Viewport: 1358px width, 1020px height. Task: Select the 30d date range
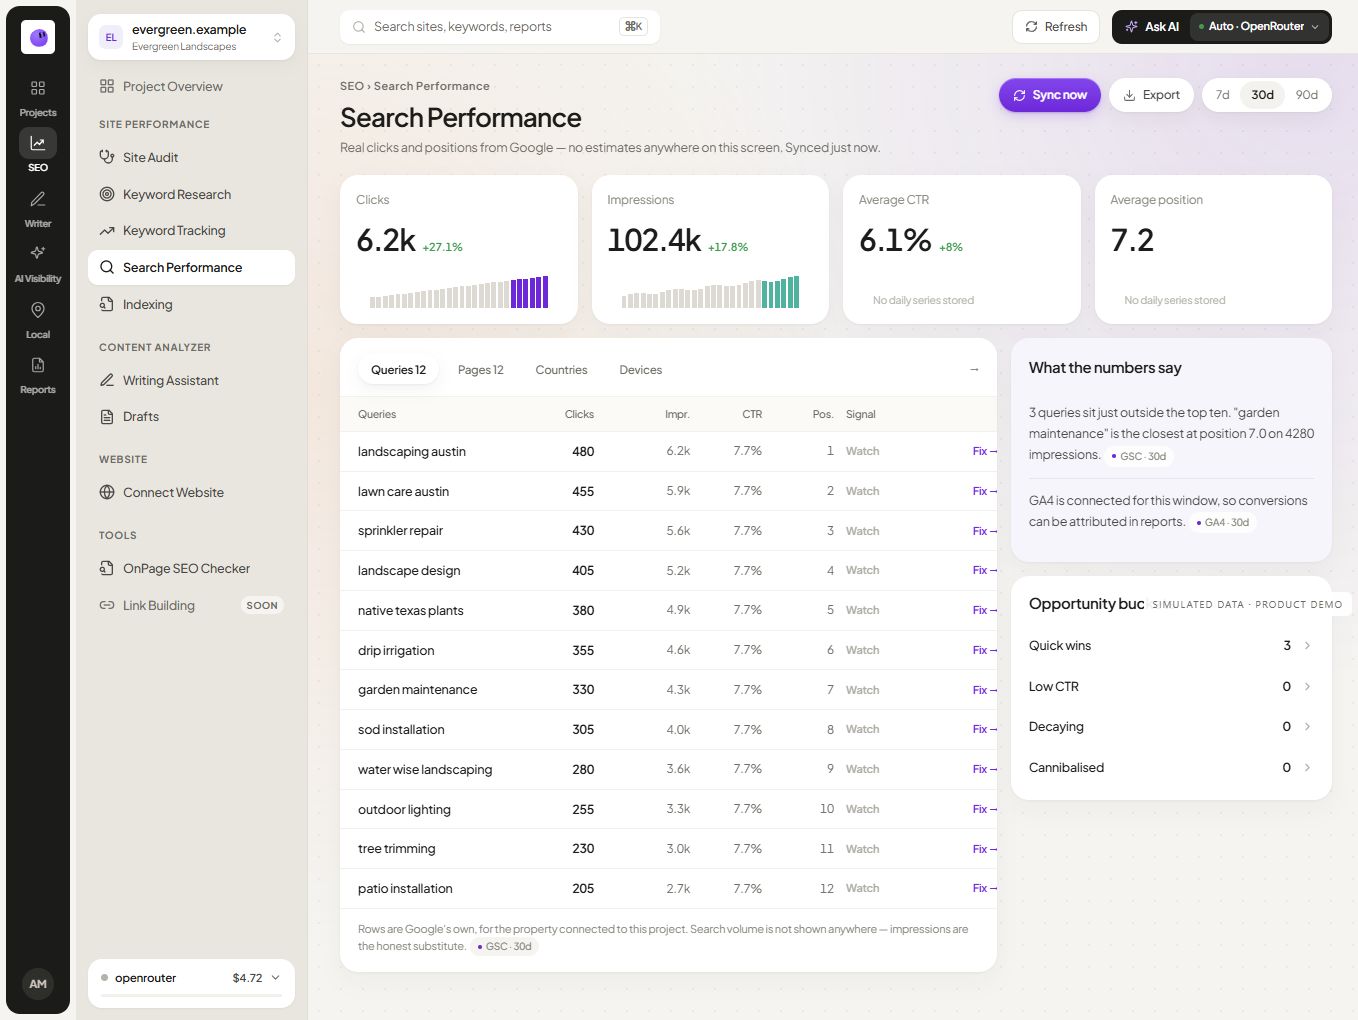click(1263, 95)
